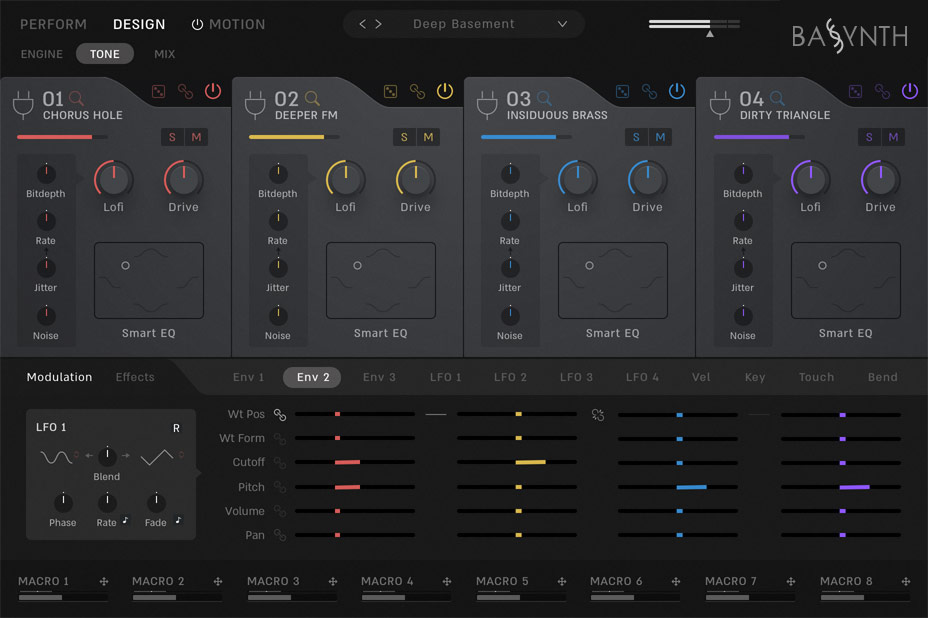Randomize layer 01 with the dice icon
Image resolution: width=928 pixels, height=618 pixels.
coord(159,93)
